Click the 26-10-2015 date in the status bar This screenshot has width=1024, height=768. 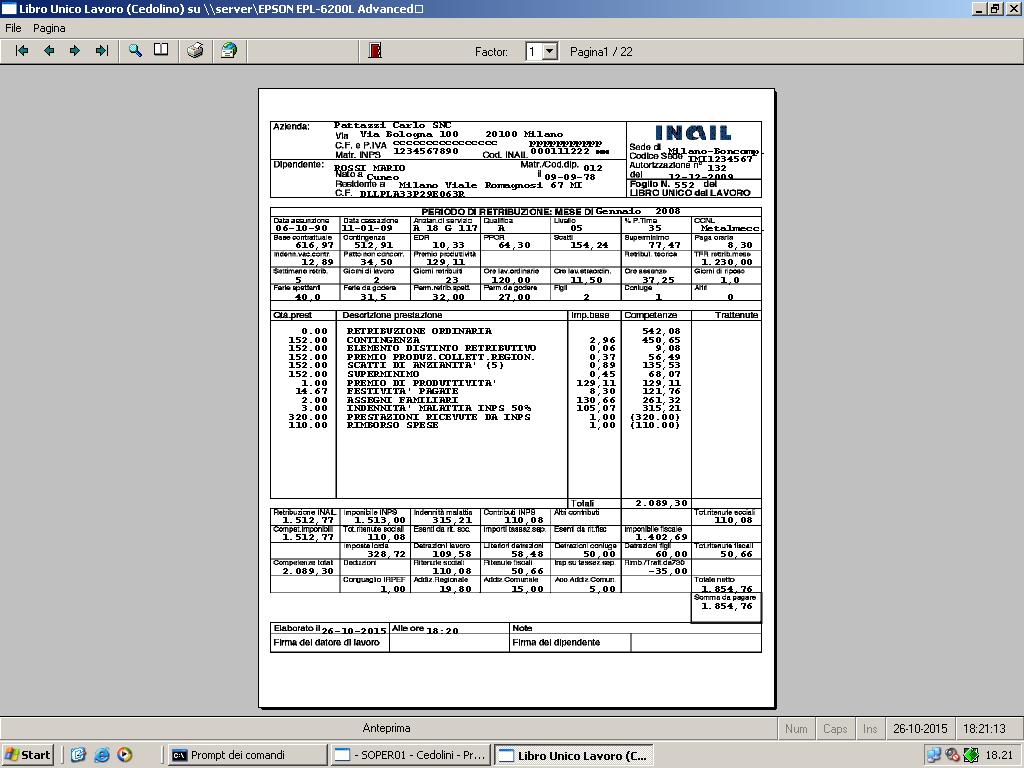(x=920, y=728)
